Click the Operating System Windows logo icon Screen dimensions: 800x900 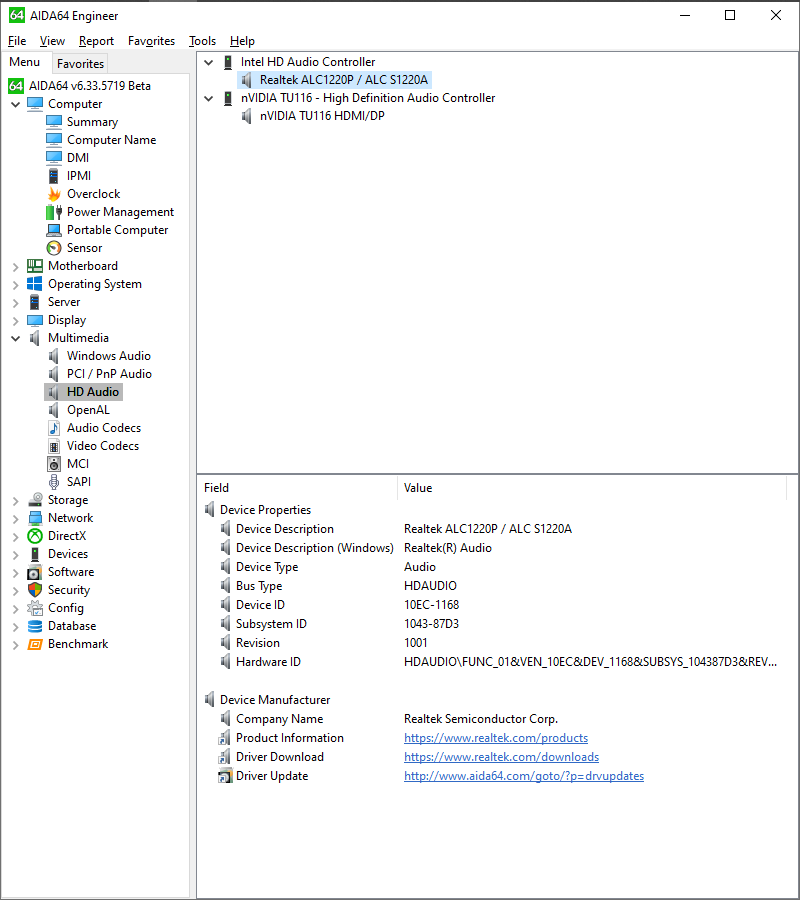click(x=35, y=284)
